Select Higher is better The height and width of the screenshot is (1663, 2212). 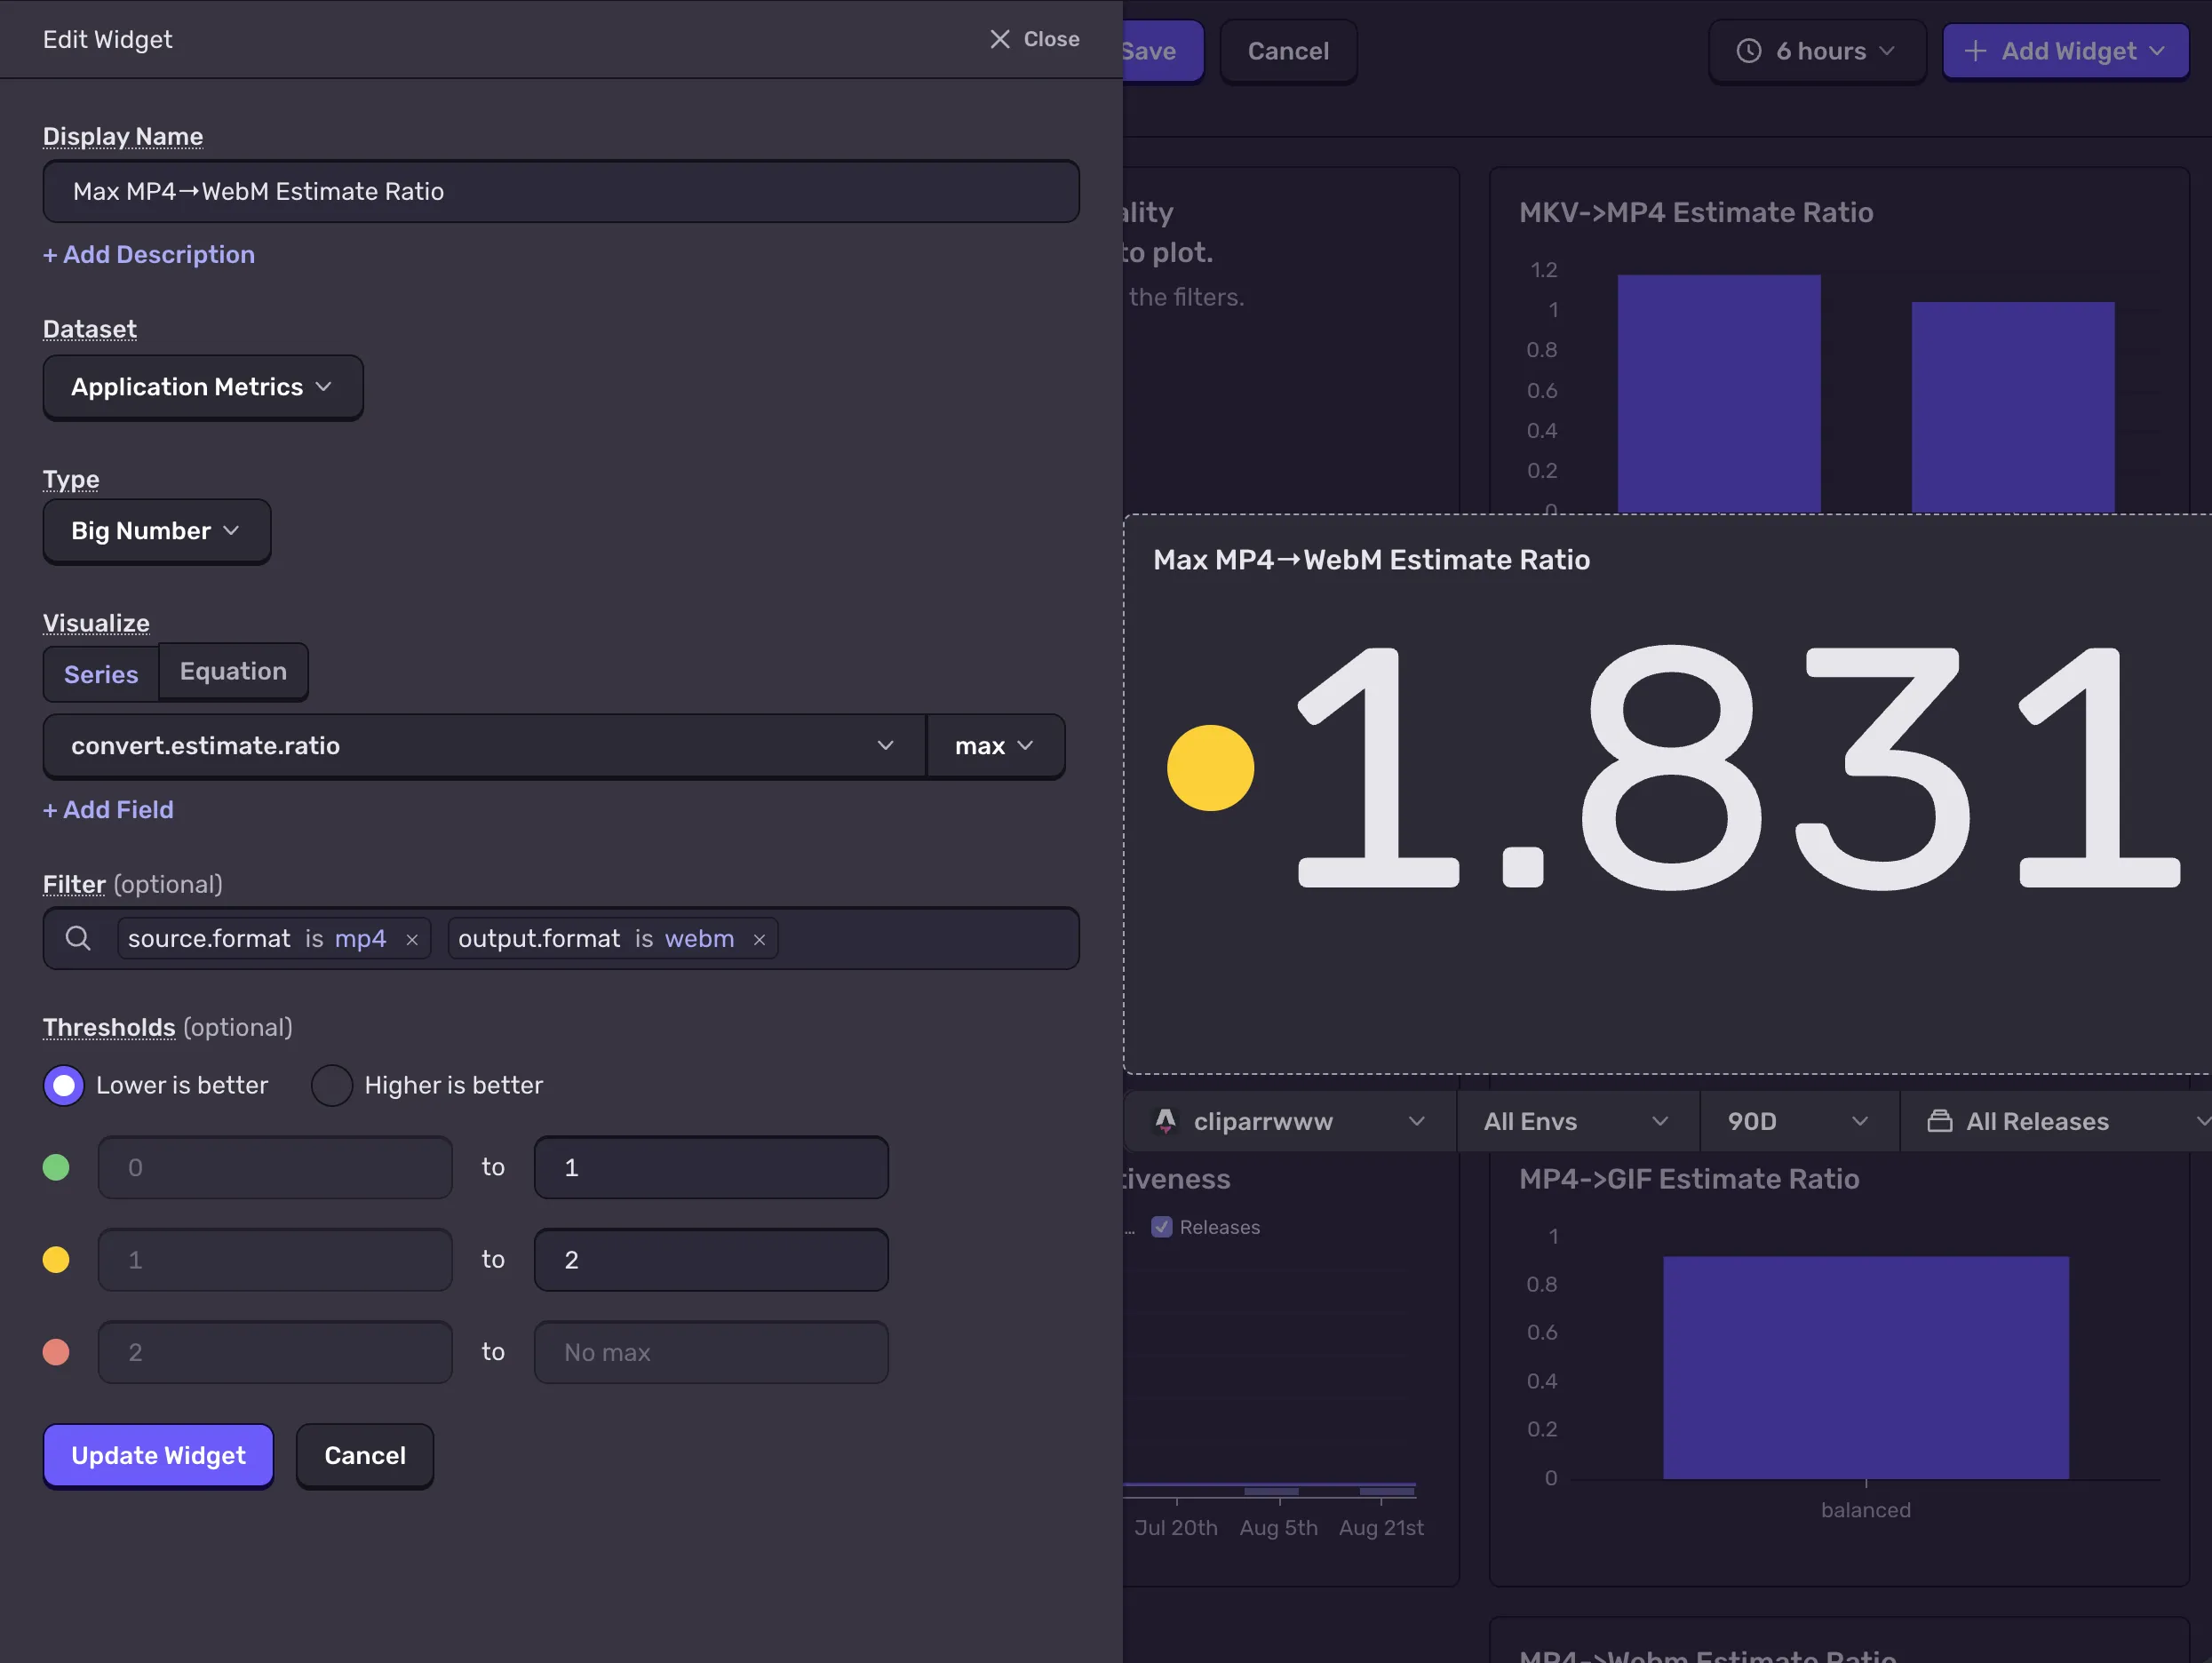332,1085
